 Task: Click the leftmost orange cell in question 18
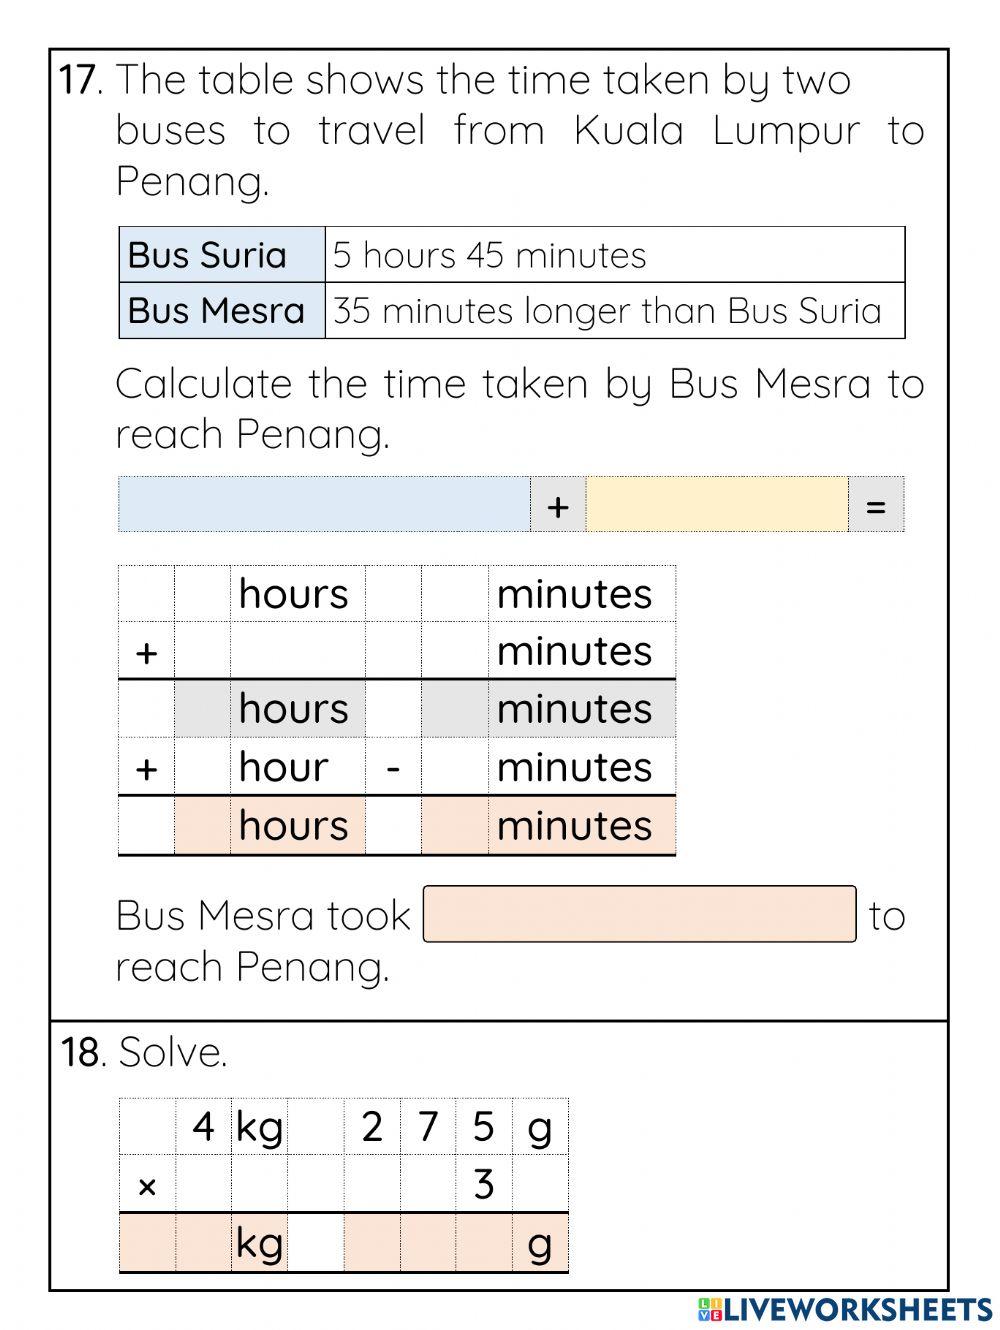(x=147, y=1243)
